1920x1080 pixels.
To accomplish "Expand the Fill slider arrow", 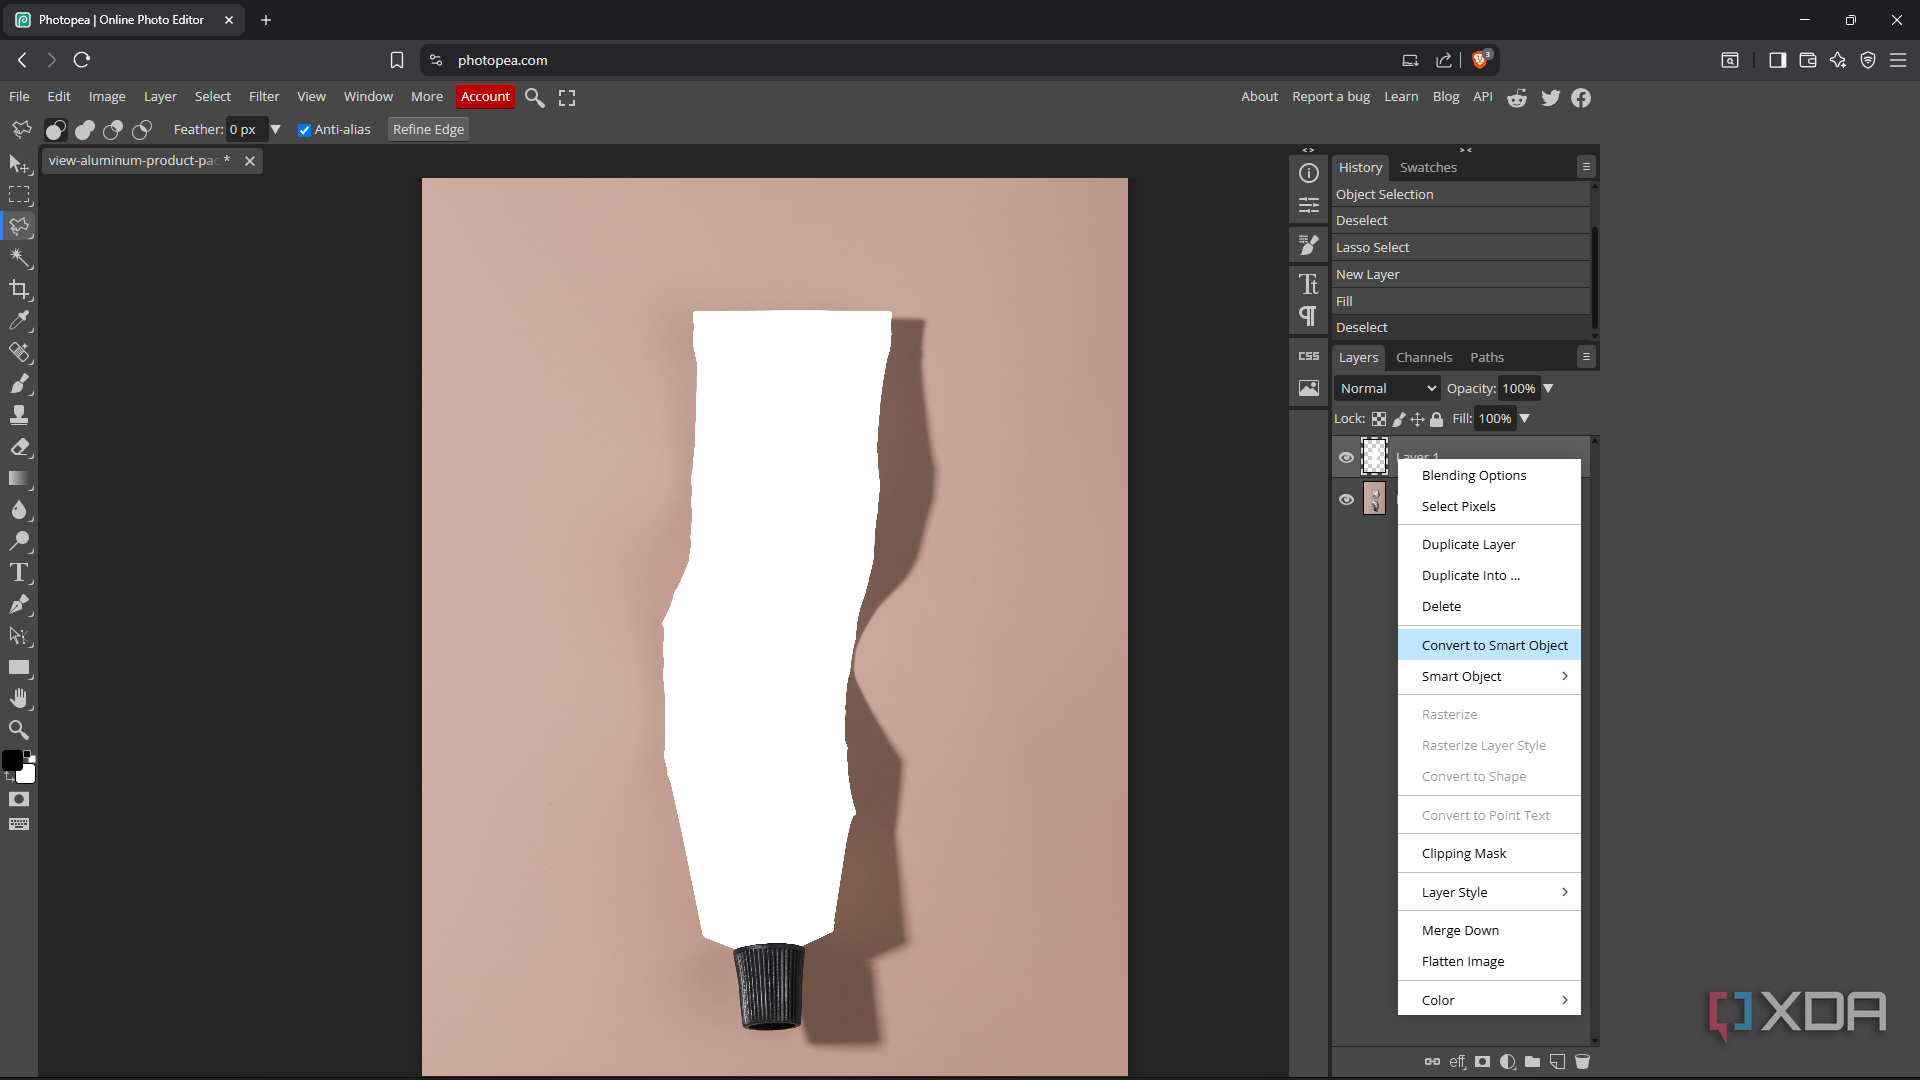I will tap(1524, 419).
